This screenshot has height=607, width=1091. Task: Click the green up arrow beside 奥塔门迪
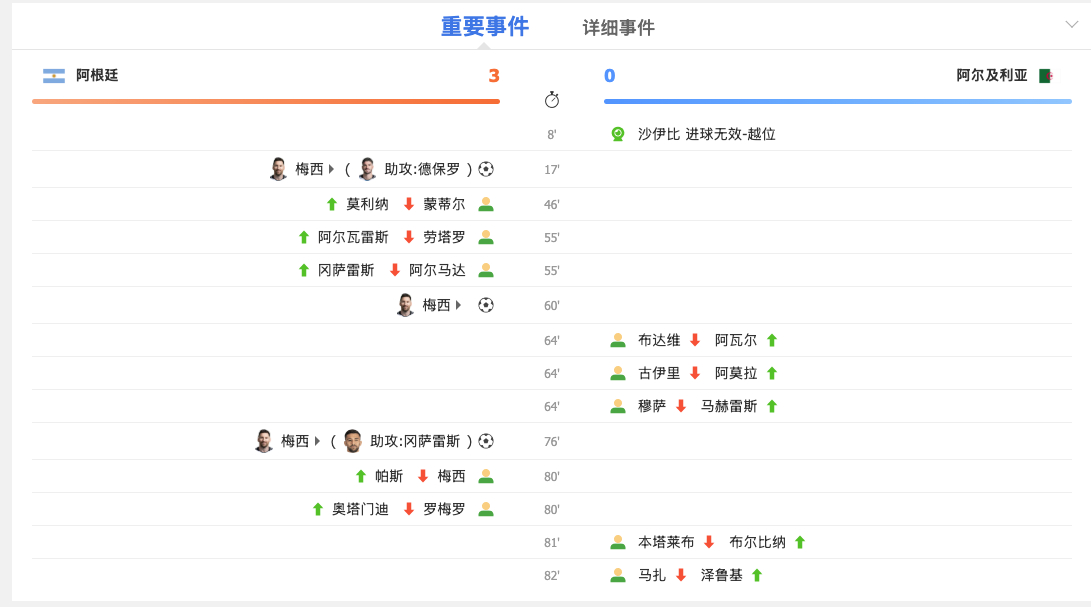317,510
